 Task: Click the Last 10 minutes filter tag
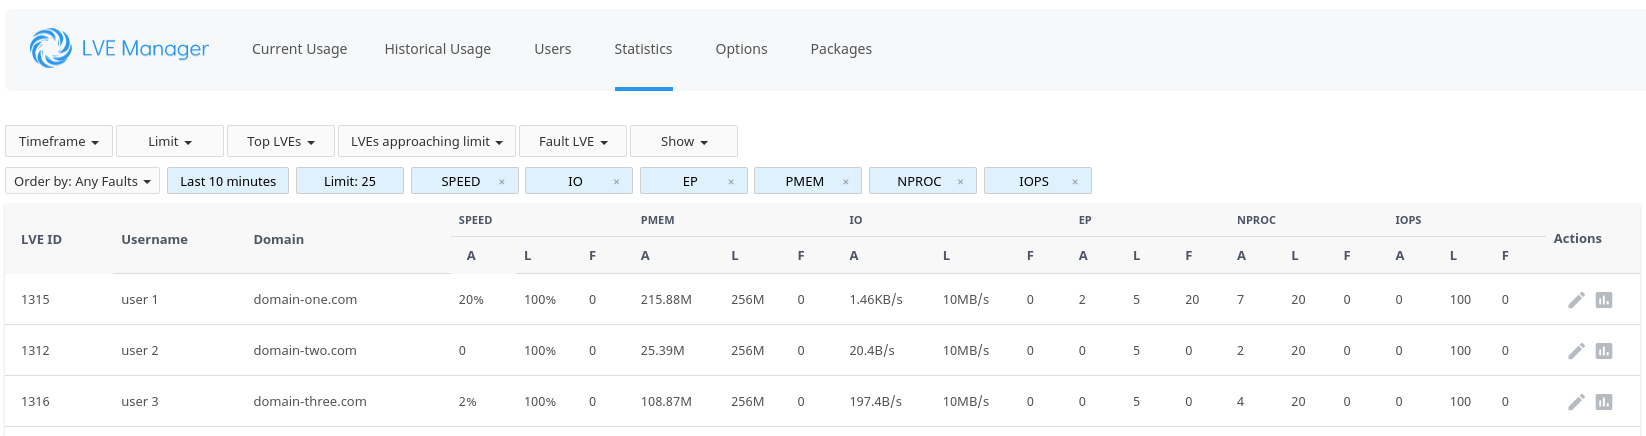tap(228, 181)
